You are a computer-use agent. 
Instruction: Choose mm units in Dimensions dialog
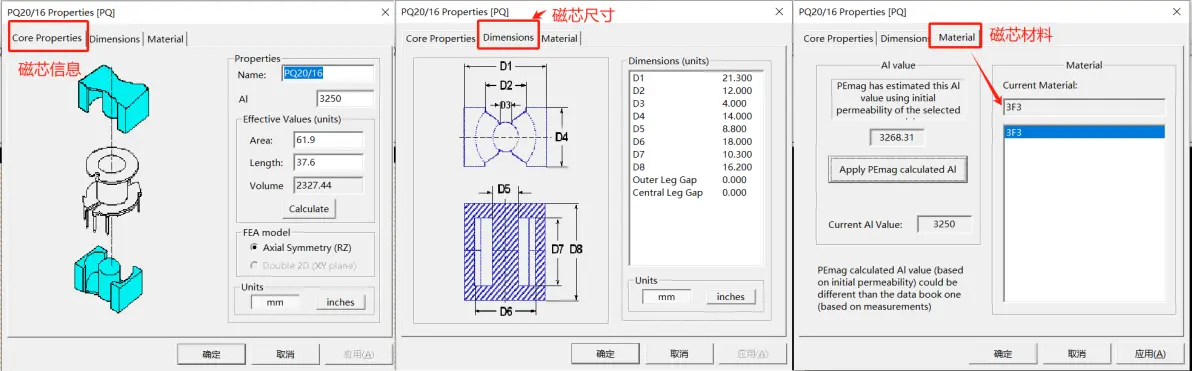pos(666,296)
